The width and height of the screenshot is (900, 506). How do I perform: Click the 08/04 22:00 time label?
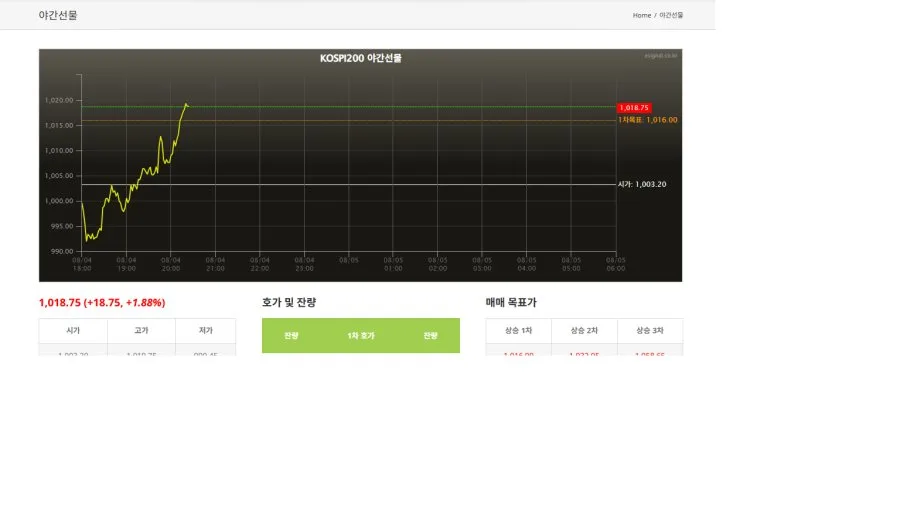pos(259,264)
